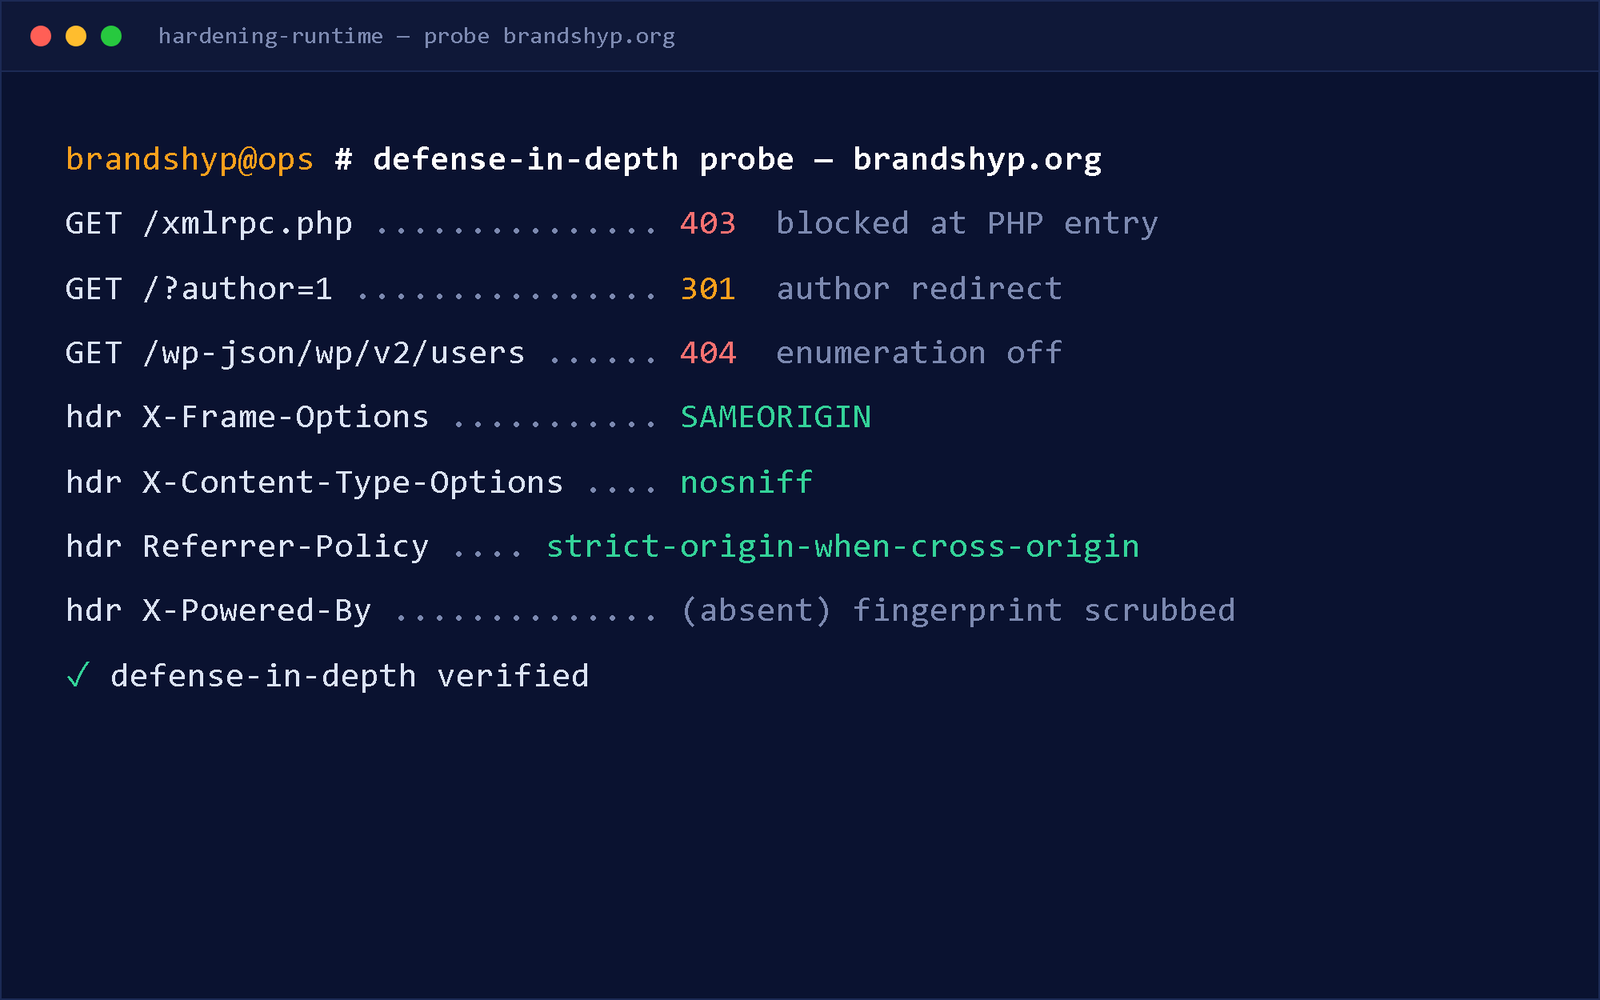1600x1000 pixels.
Task: Select the 404 status code
Action: pos(708,353)
